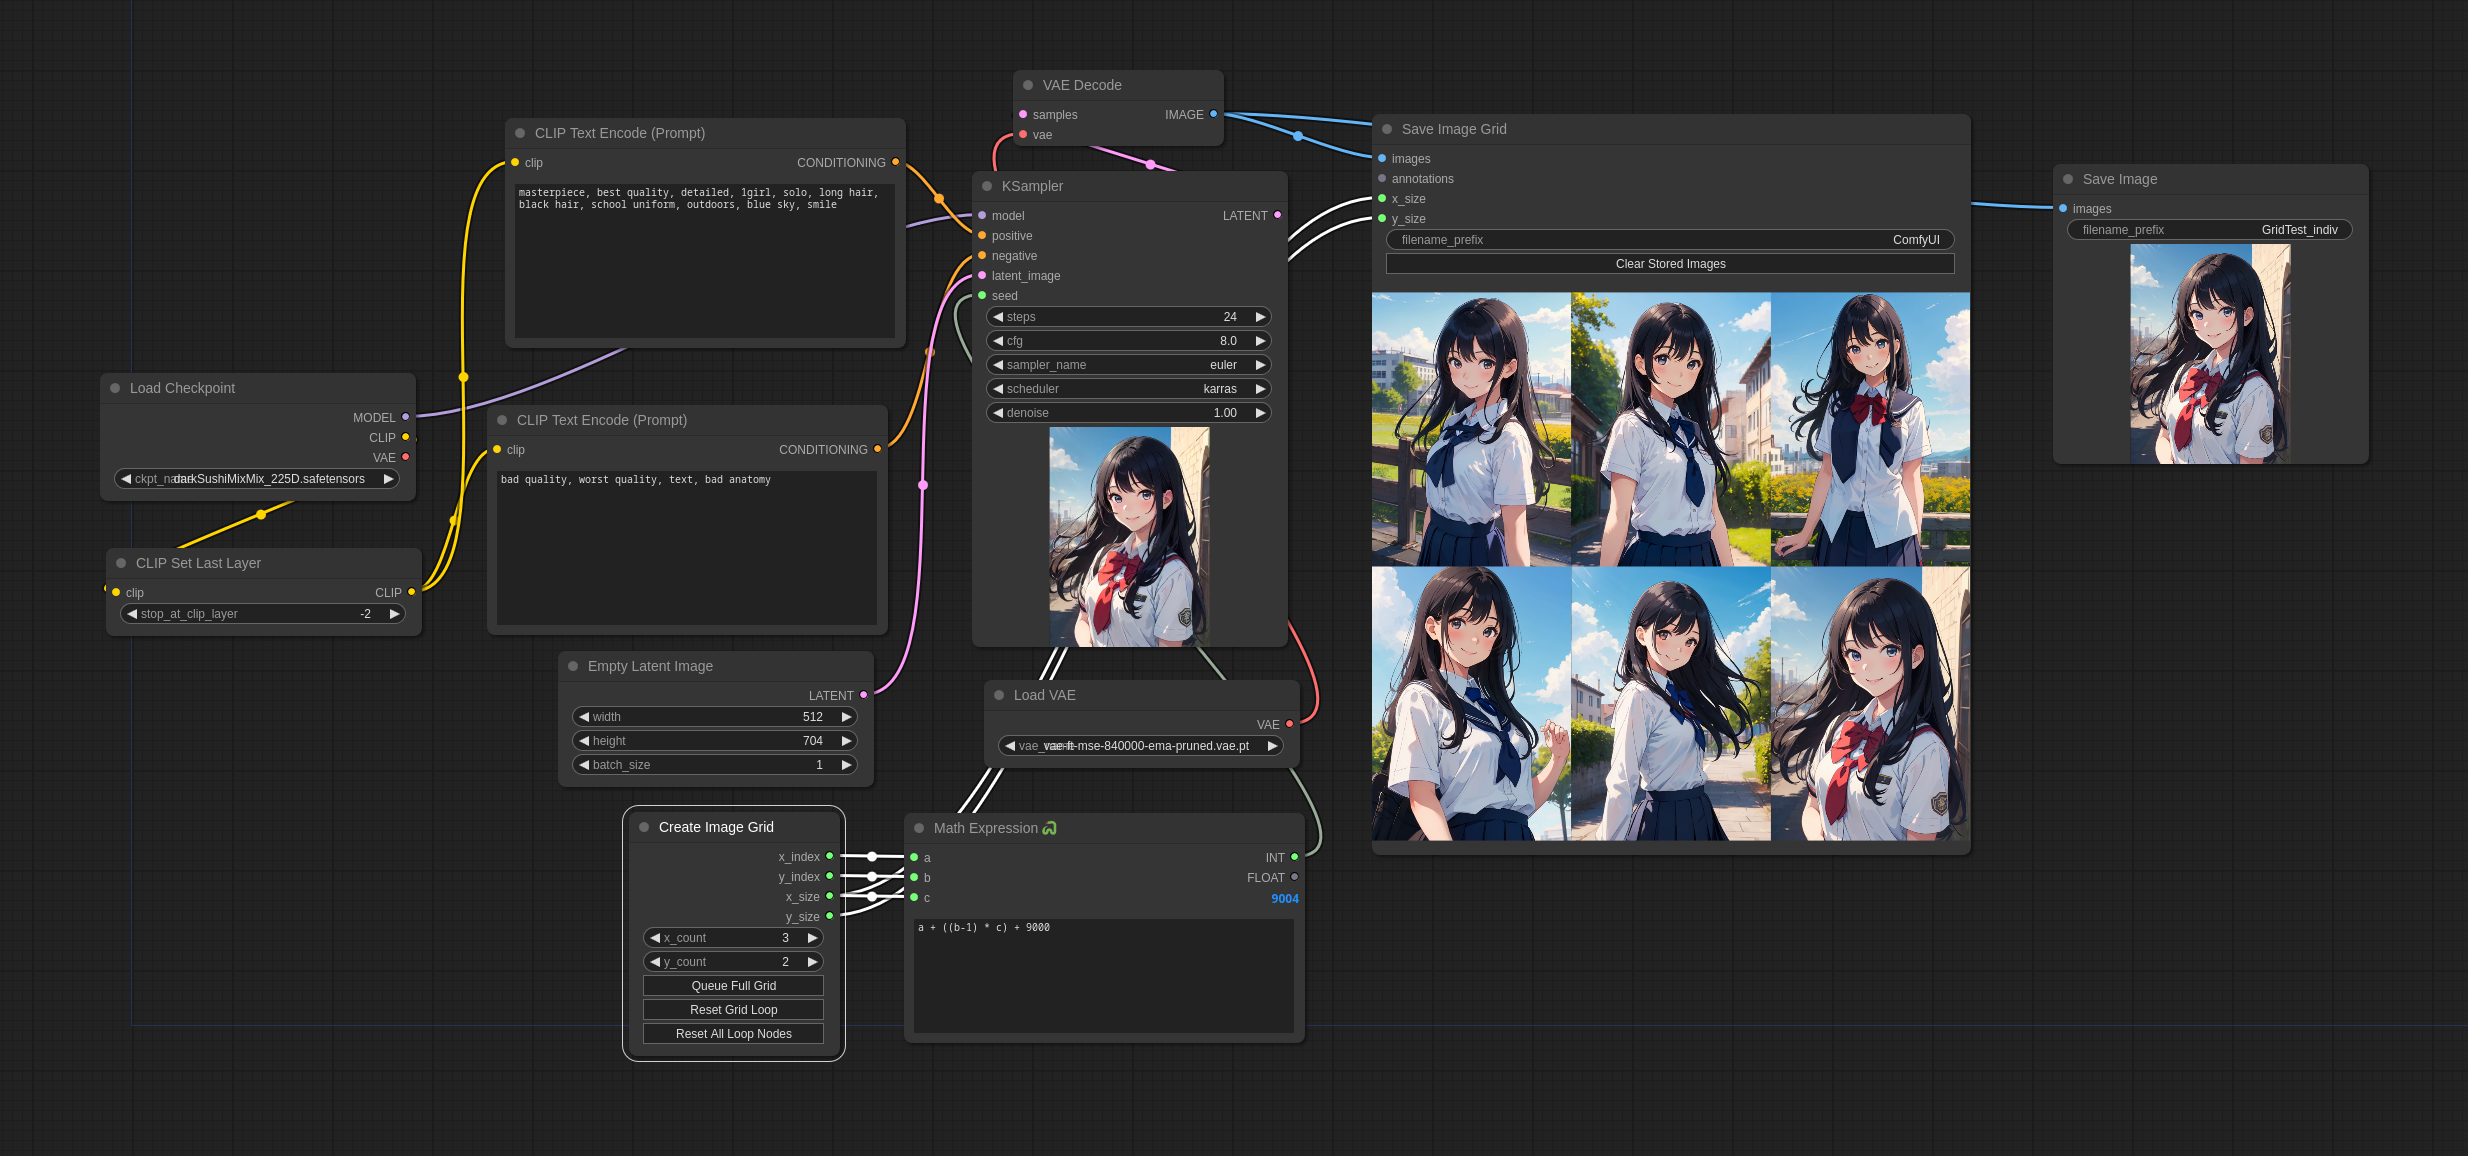
Task: Click the VAE output socket on Load VAE
Action: coord(1289,724)
